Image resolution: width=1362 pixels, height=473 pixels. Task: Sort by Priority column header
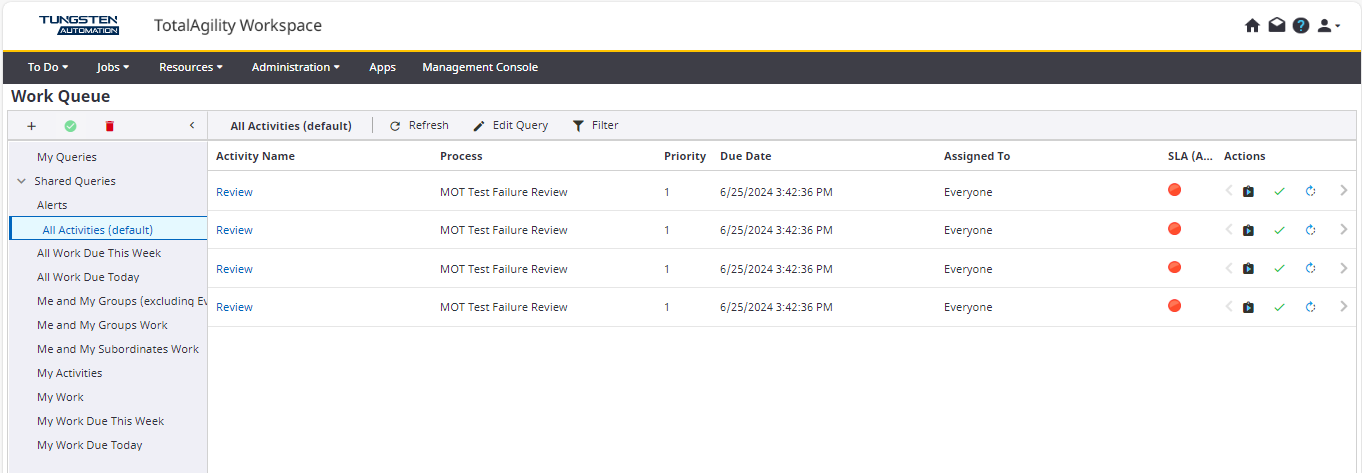685,156
